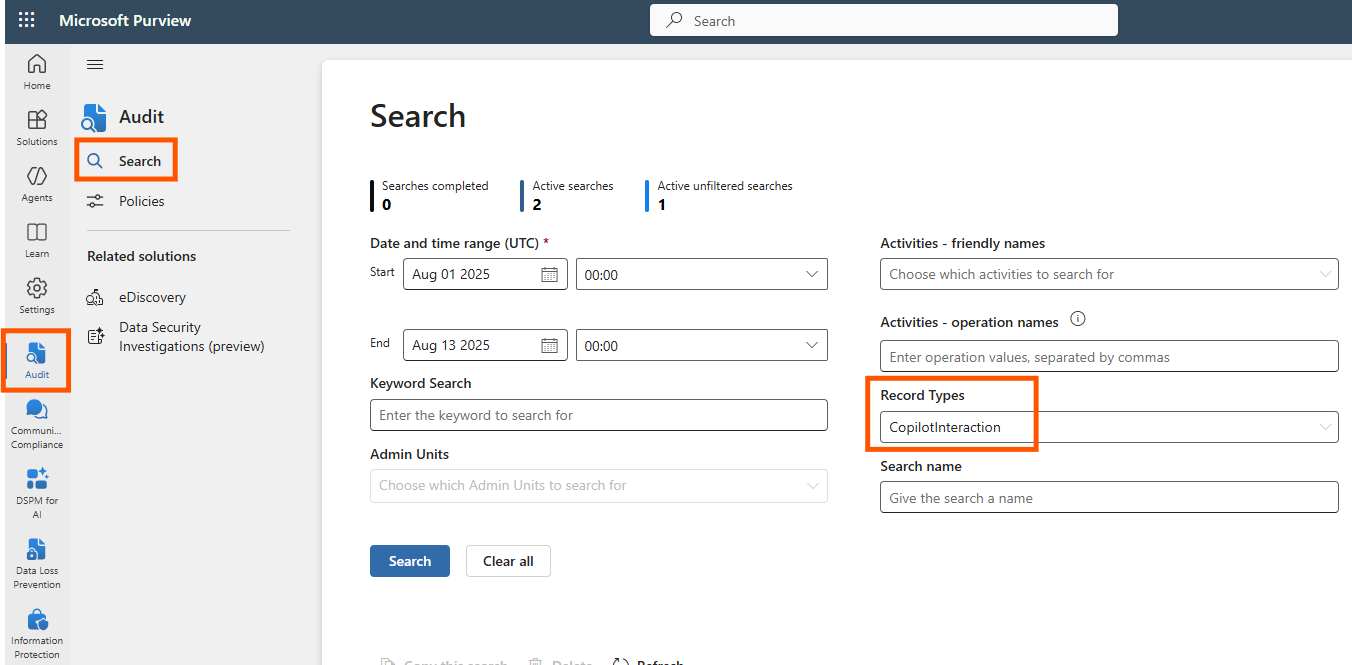Click the magnifier icon in top search bar
The height and width of the screenshot is (665, 1352).
pyautogui.click(x=676, y=20)
